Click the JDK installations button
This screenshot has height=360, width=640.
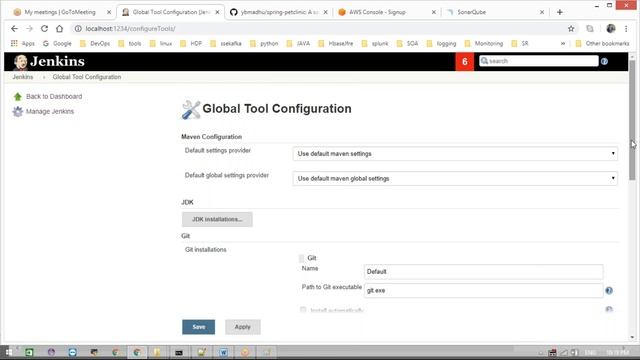[x=217, y=219]
